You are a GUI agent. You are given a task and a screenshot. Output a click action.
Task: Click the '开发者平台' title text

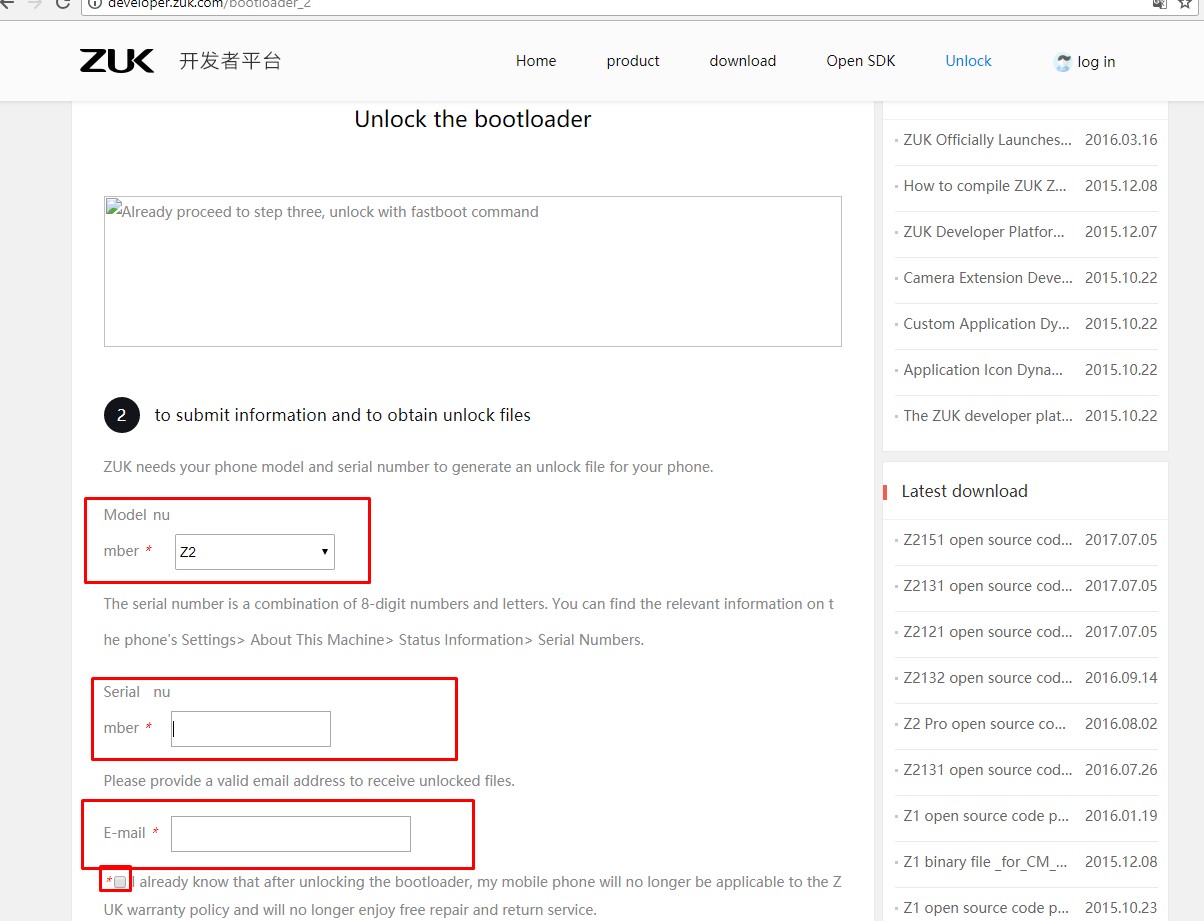pyautogui.click(x=230, y=61)
